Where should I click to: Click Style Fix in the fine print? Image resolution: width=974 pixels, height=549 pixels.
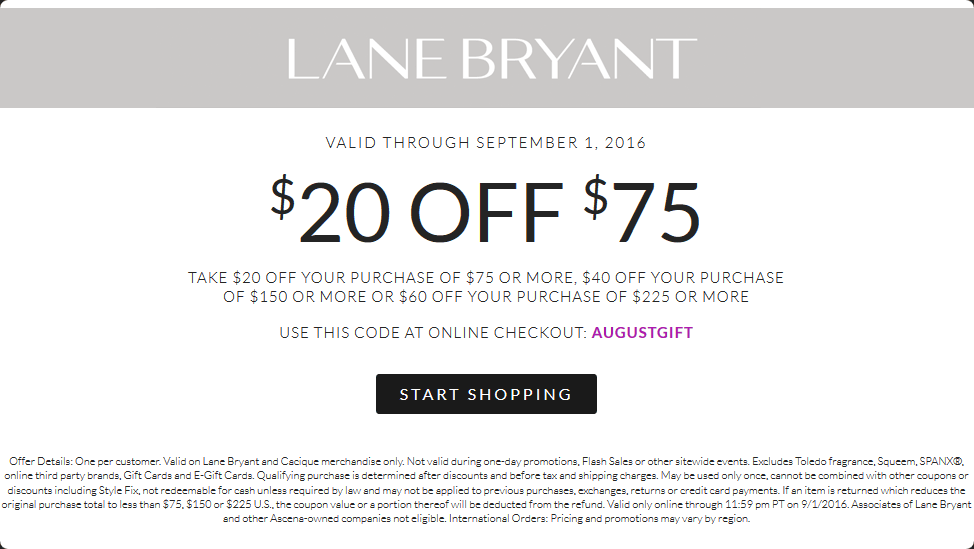point(119,490)
